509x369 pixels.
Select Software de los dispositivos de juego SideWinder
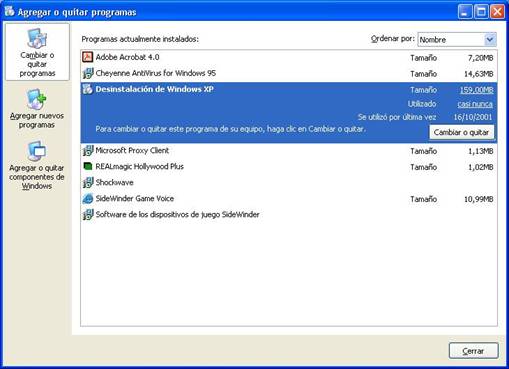click(177, 214)
